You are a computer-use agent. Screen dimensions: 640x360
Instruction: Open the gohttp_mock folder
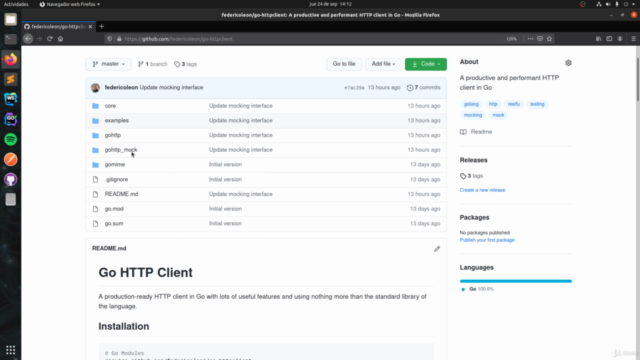pos(121,150)
